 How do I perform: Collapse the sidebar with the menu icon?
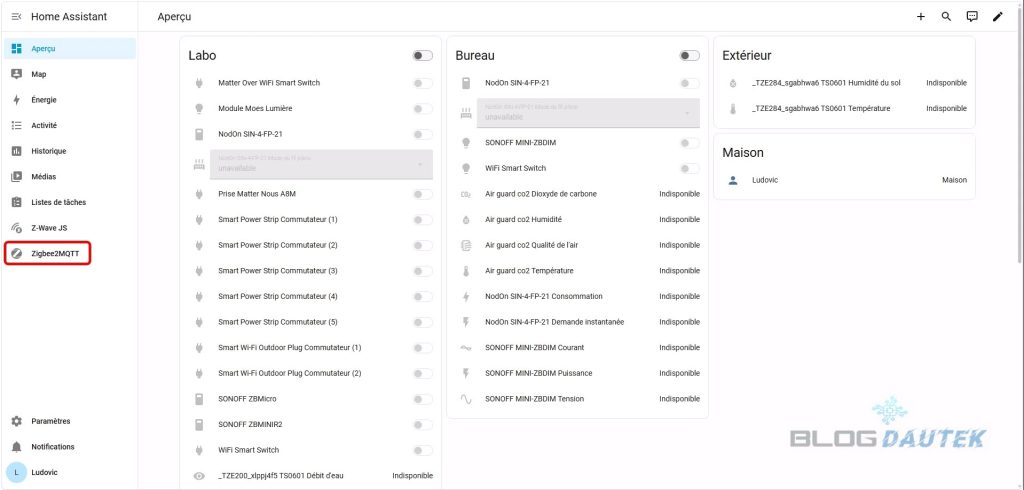[17, 17]
